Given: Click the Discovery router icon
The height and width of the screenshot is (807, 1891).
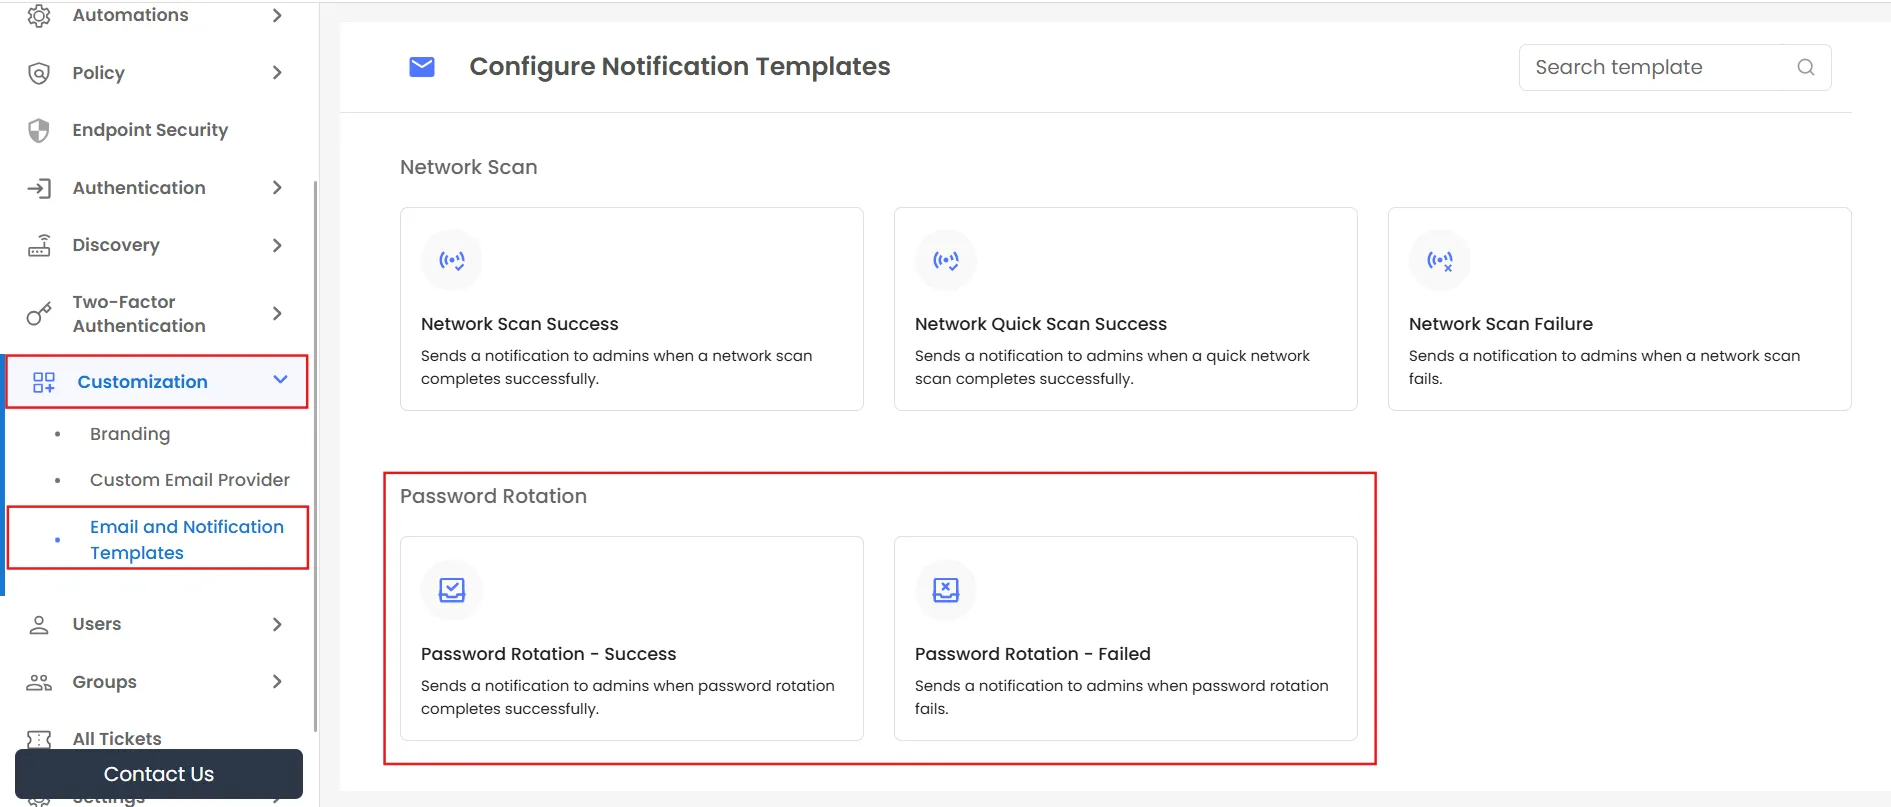Looking at the screenshot, I should pos(39,245).
